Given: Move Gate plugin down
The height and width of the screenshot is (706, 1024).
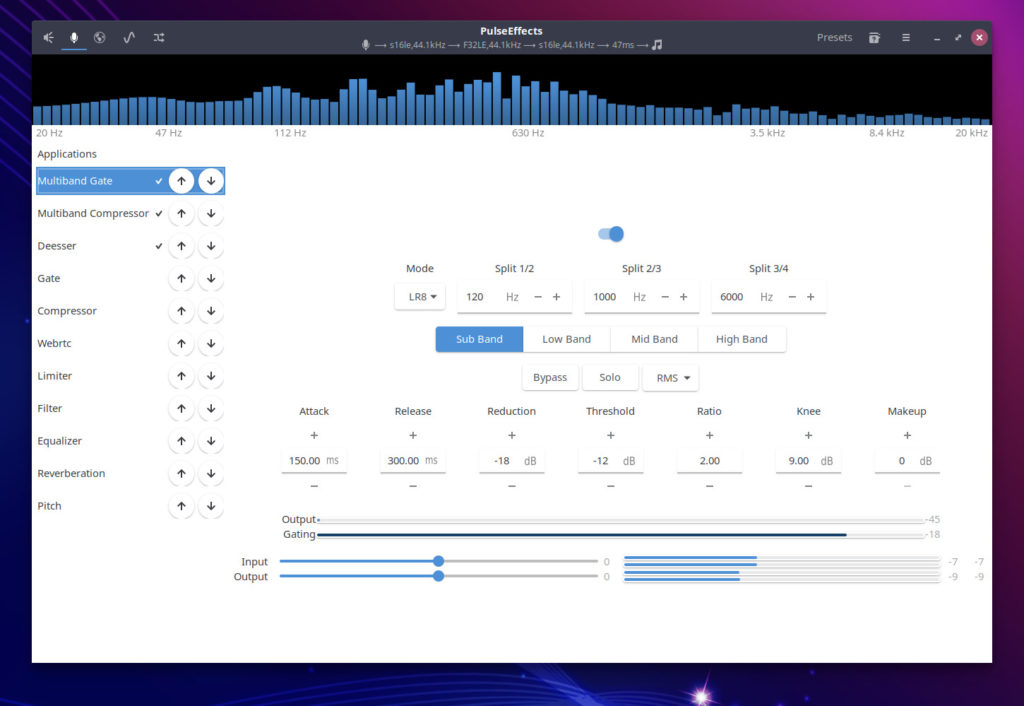Looking at the screenshot, I should [211, 278].
